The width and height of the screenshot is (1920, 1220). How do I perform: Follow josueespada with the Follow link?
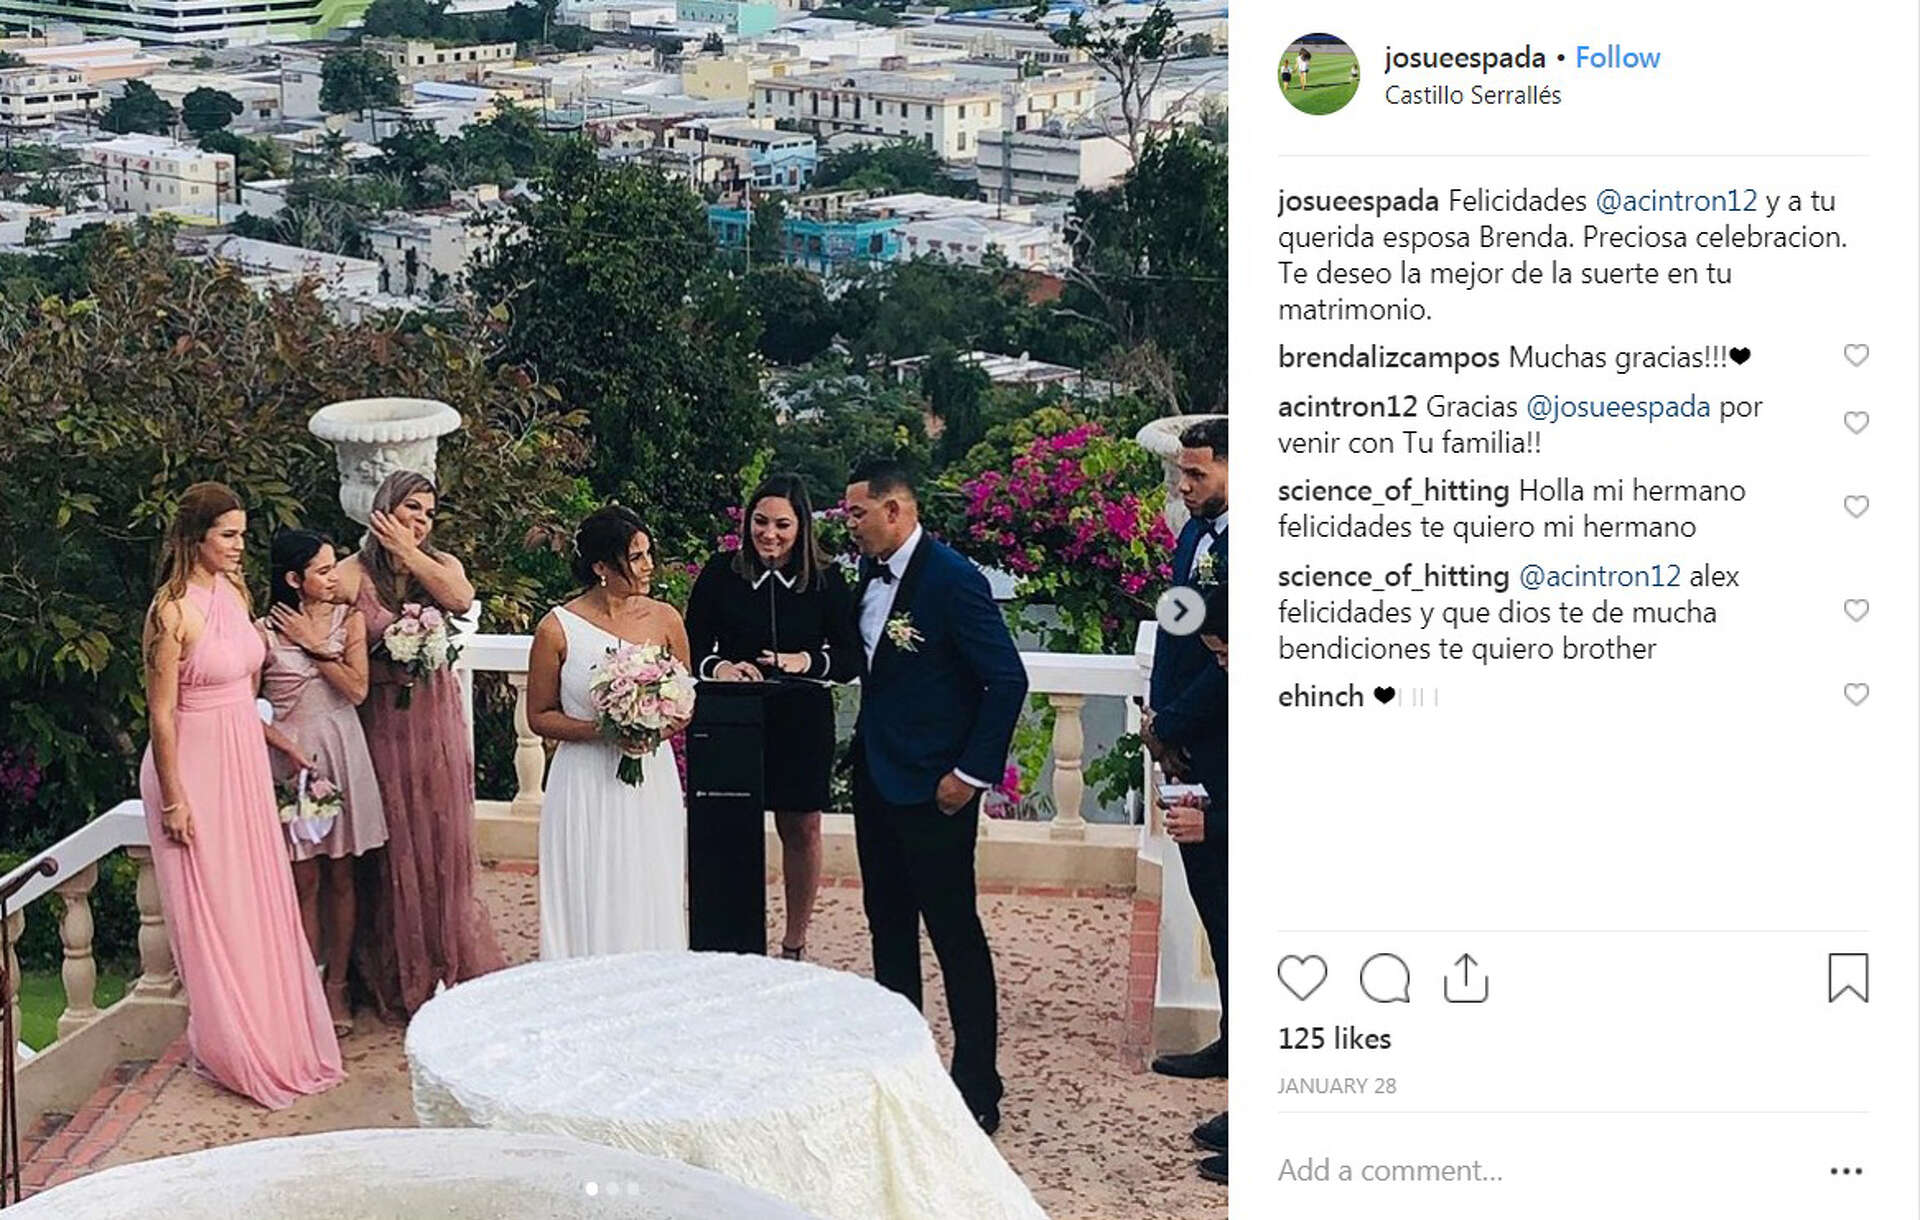click(1617, 57)
